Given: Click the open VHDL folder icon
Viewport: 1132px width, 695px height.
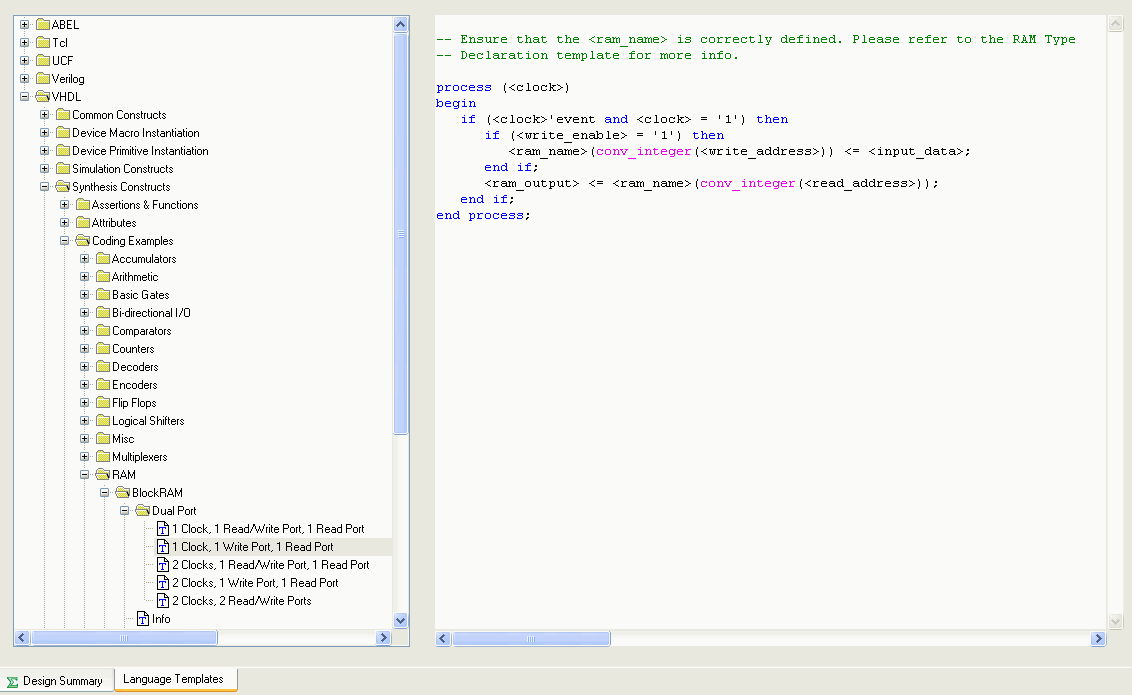Looking at the screenshot, I should (43, 97).
